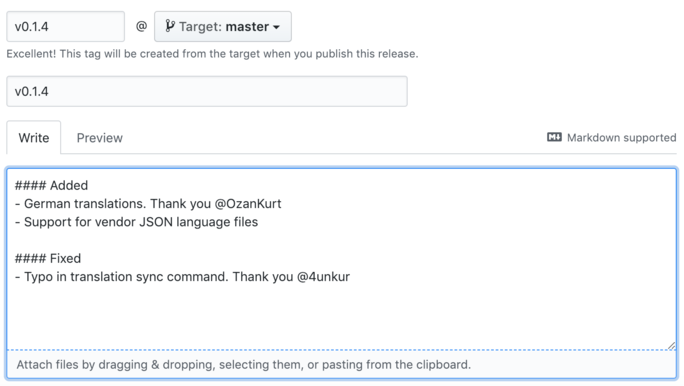This screenshot has height=386, width=684.
Task: Click the attach files by dragging bar
Action: (x=342, y=364)
